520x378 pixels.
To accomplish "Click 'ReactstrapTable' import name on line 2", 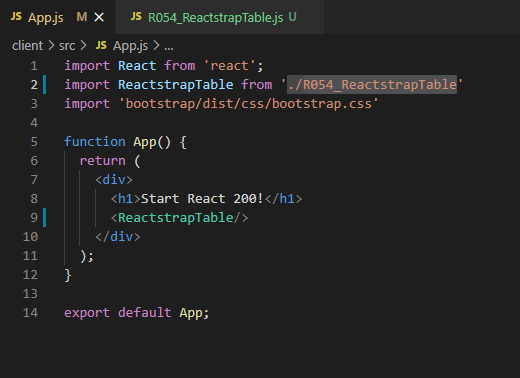I will (x=176, y=85).
